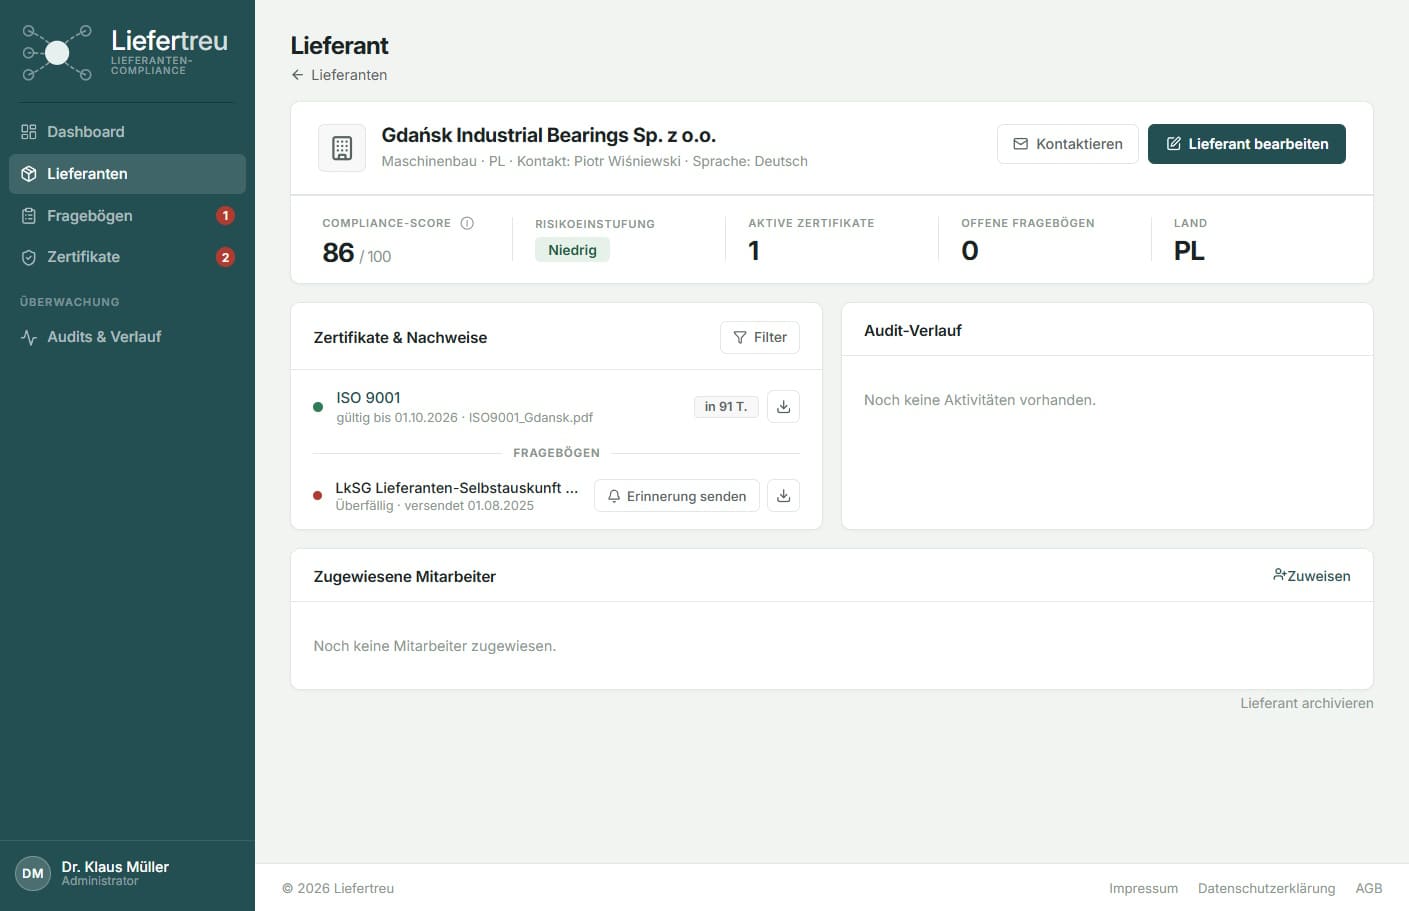Click the compliance score info icon
Image resolution: width=1409 pixels, height=911 pixels.
pyautogui.click(x=467, y=223)
